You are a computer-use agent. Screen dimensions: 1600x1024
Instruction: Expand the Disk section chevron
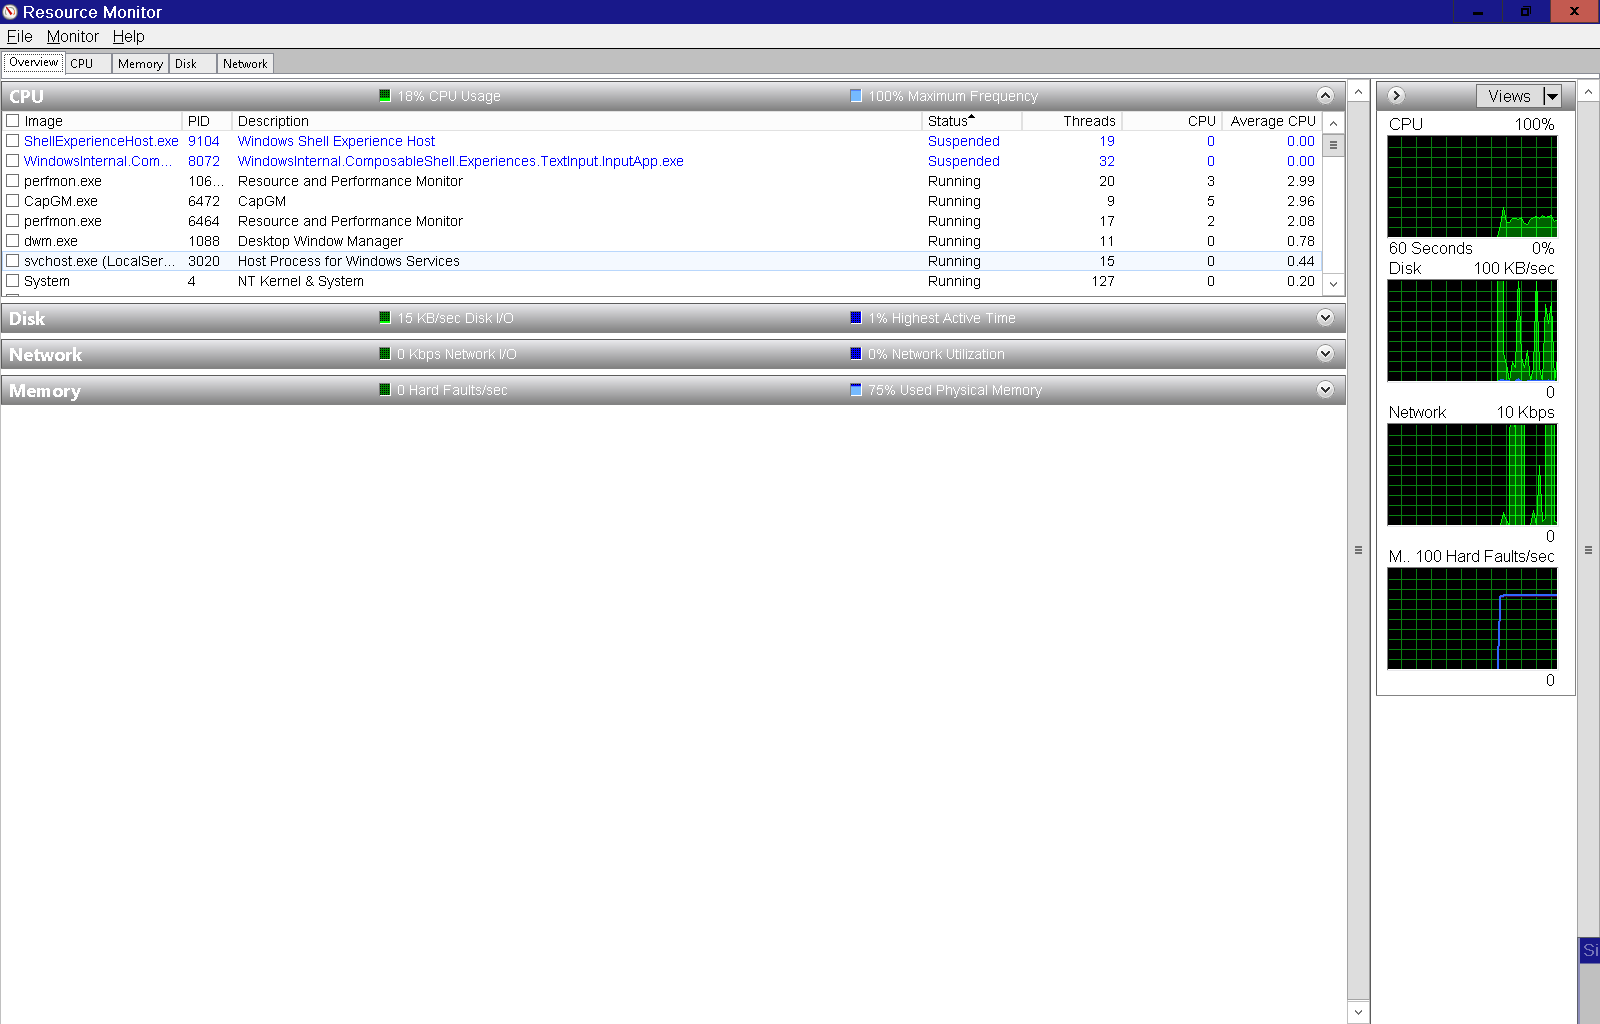tap(1325, 318)
